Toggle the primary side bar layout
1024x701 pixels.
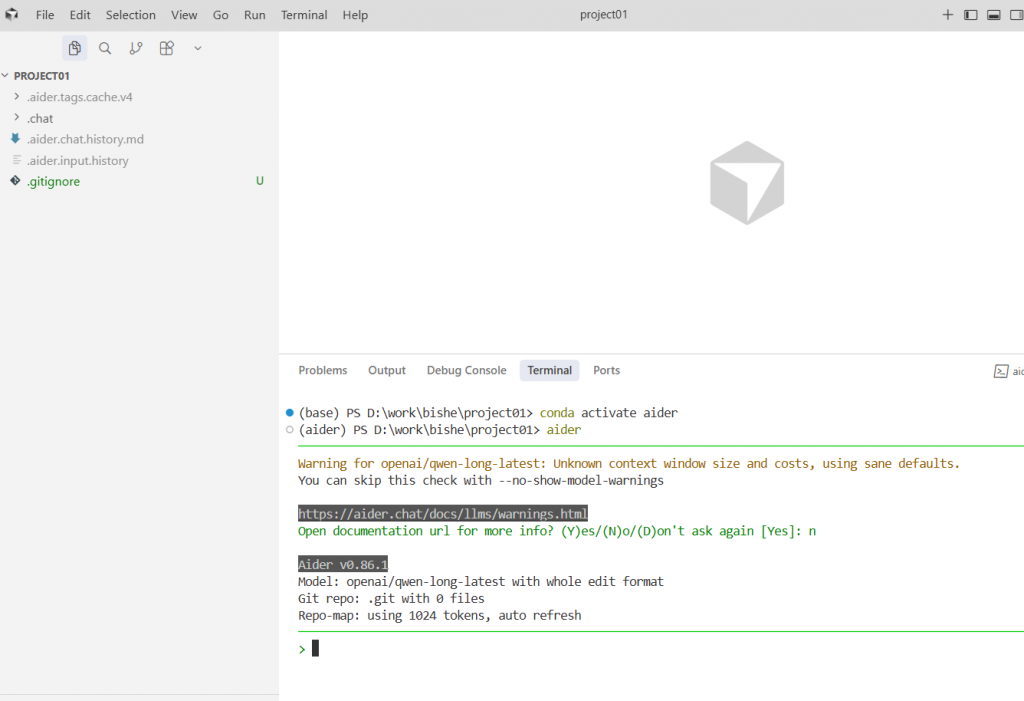[x=970, y=15]
